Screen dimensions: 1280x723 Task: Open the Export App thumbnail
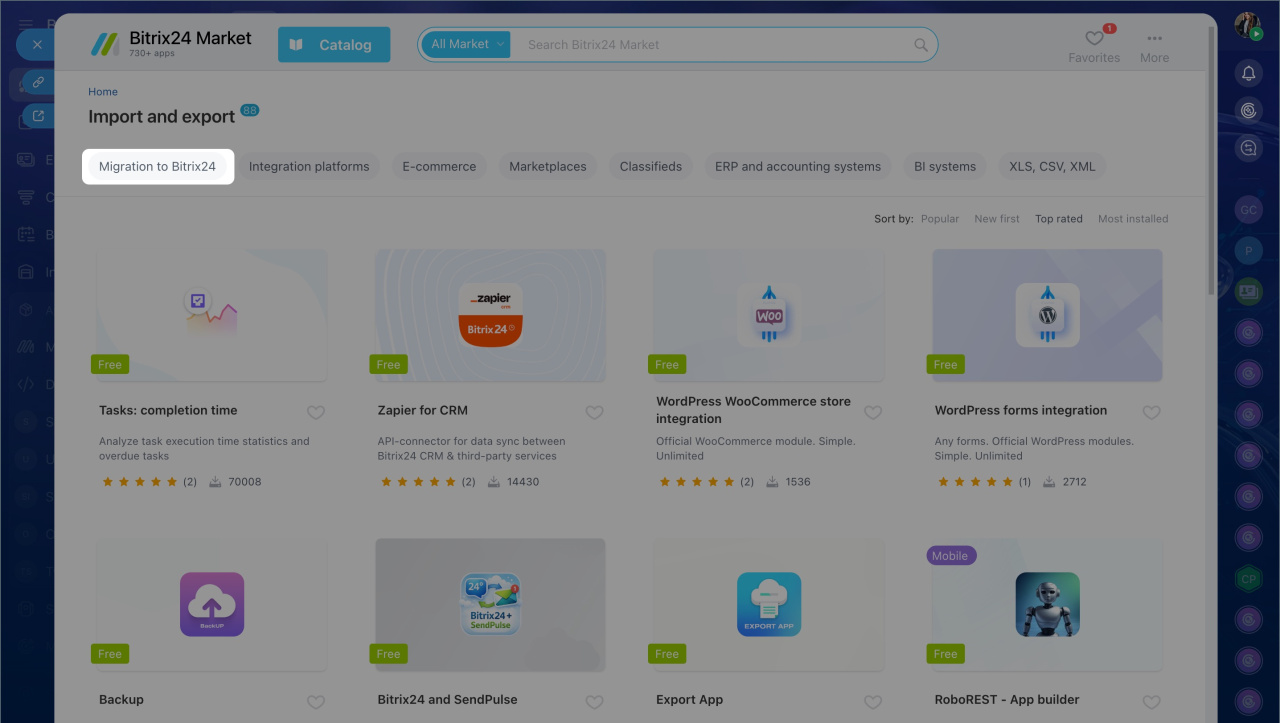coord(769,605)
